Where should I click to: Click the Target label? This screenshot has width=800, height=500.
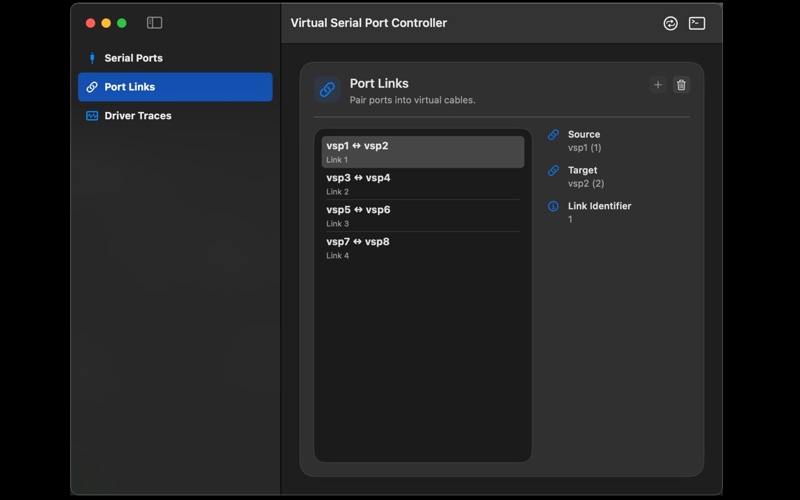[x=582, y=170]
